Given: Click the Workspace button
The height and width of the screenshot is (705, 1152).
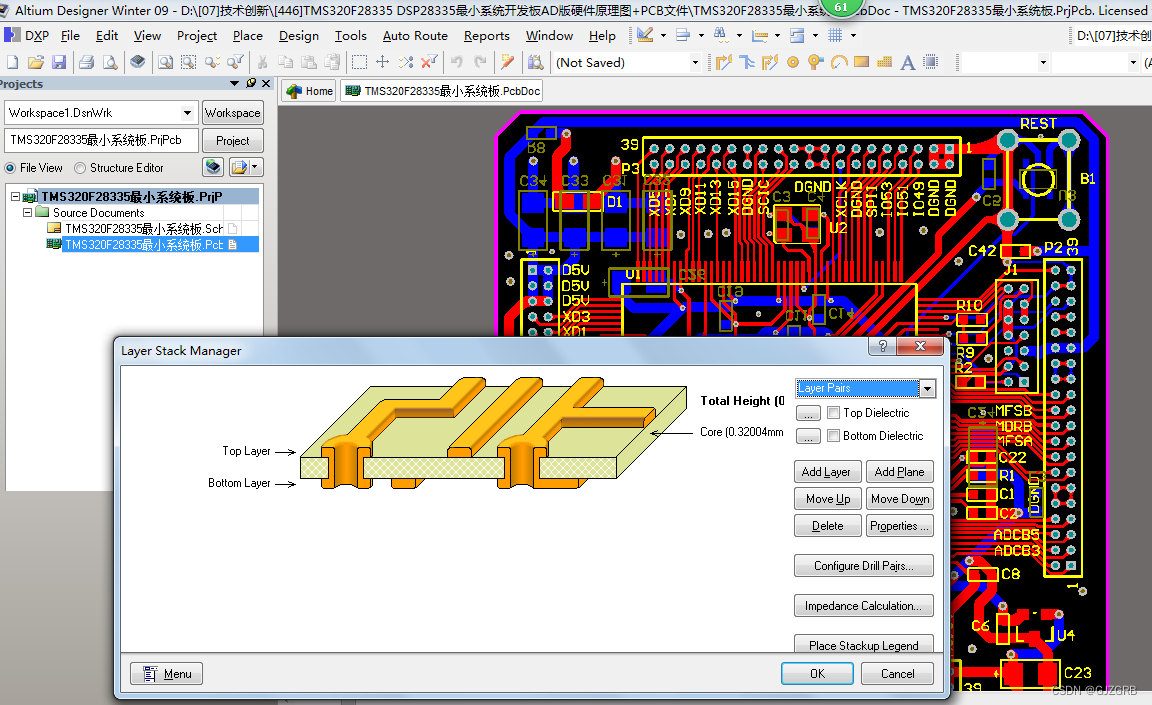Looking at the screenshot, I should click(x=232, y=113).
